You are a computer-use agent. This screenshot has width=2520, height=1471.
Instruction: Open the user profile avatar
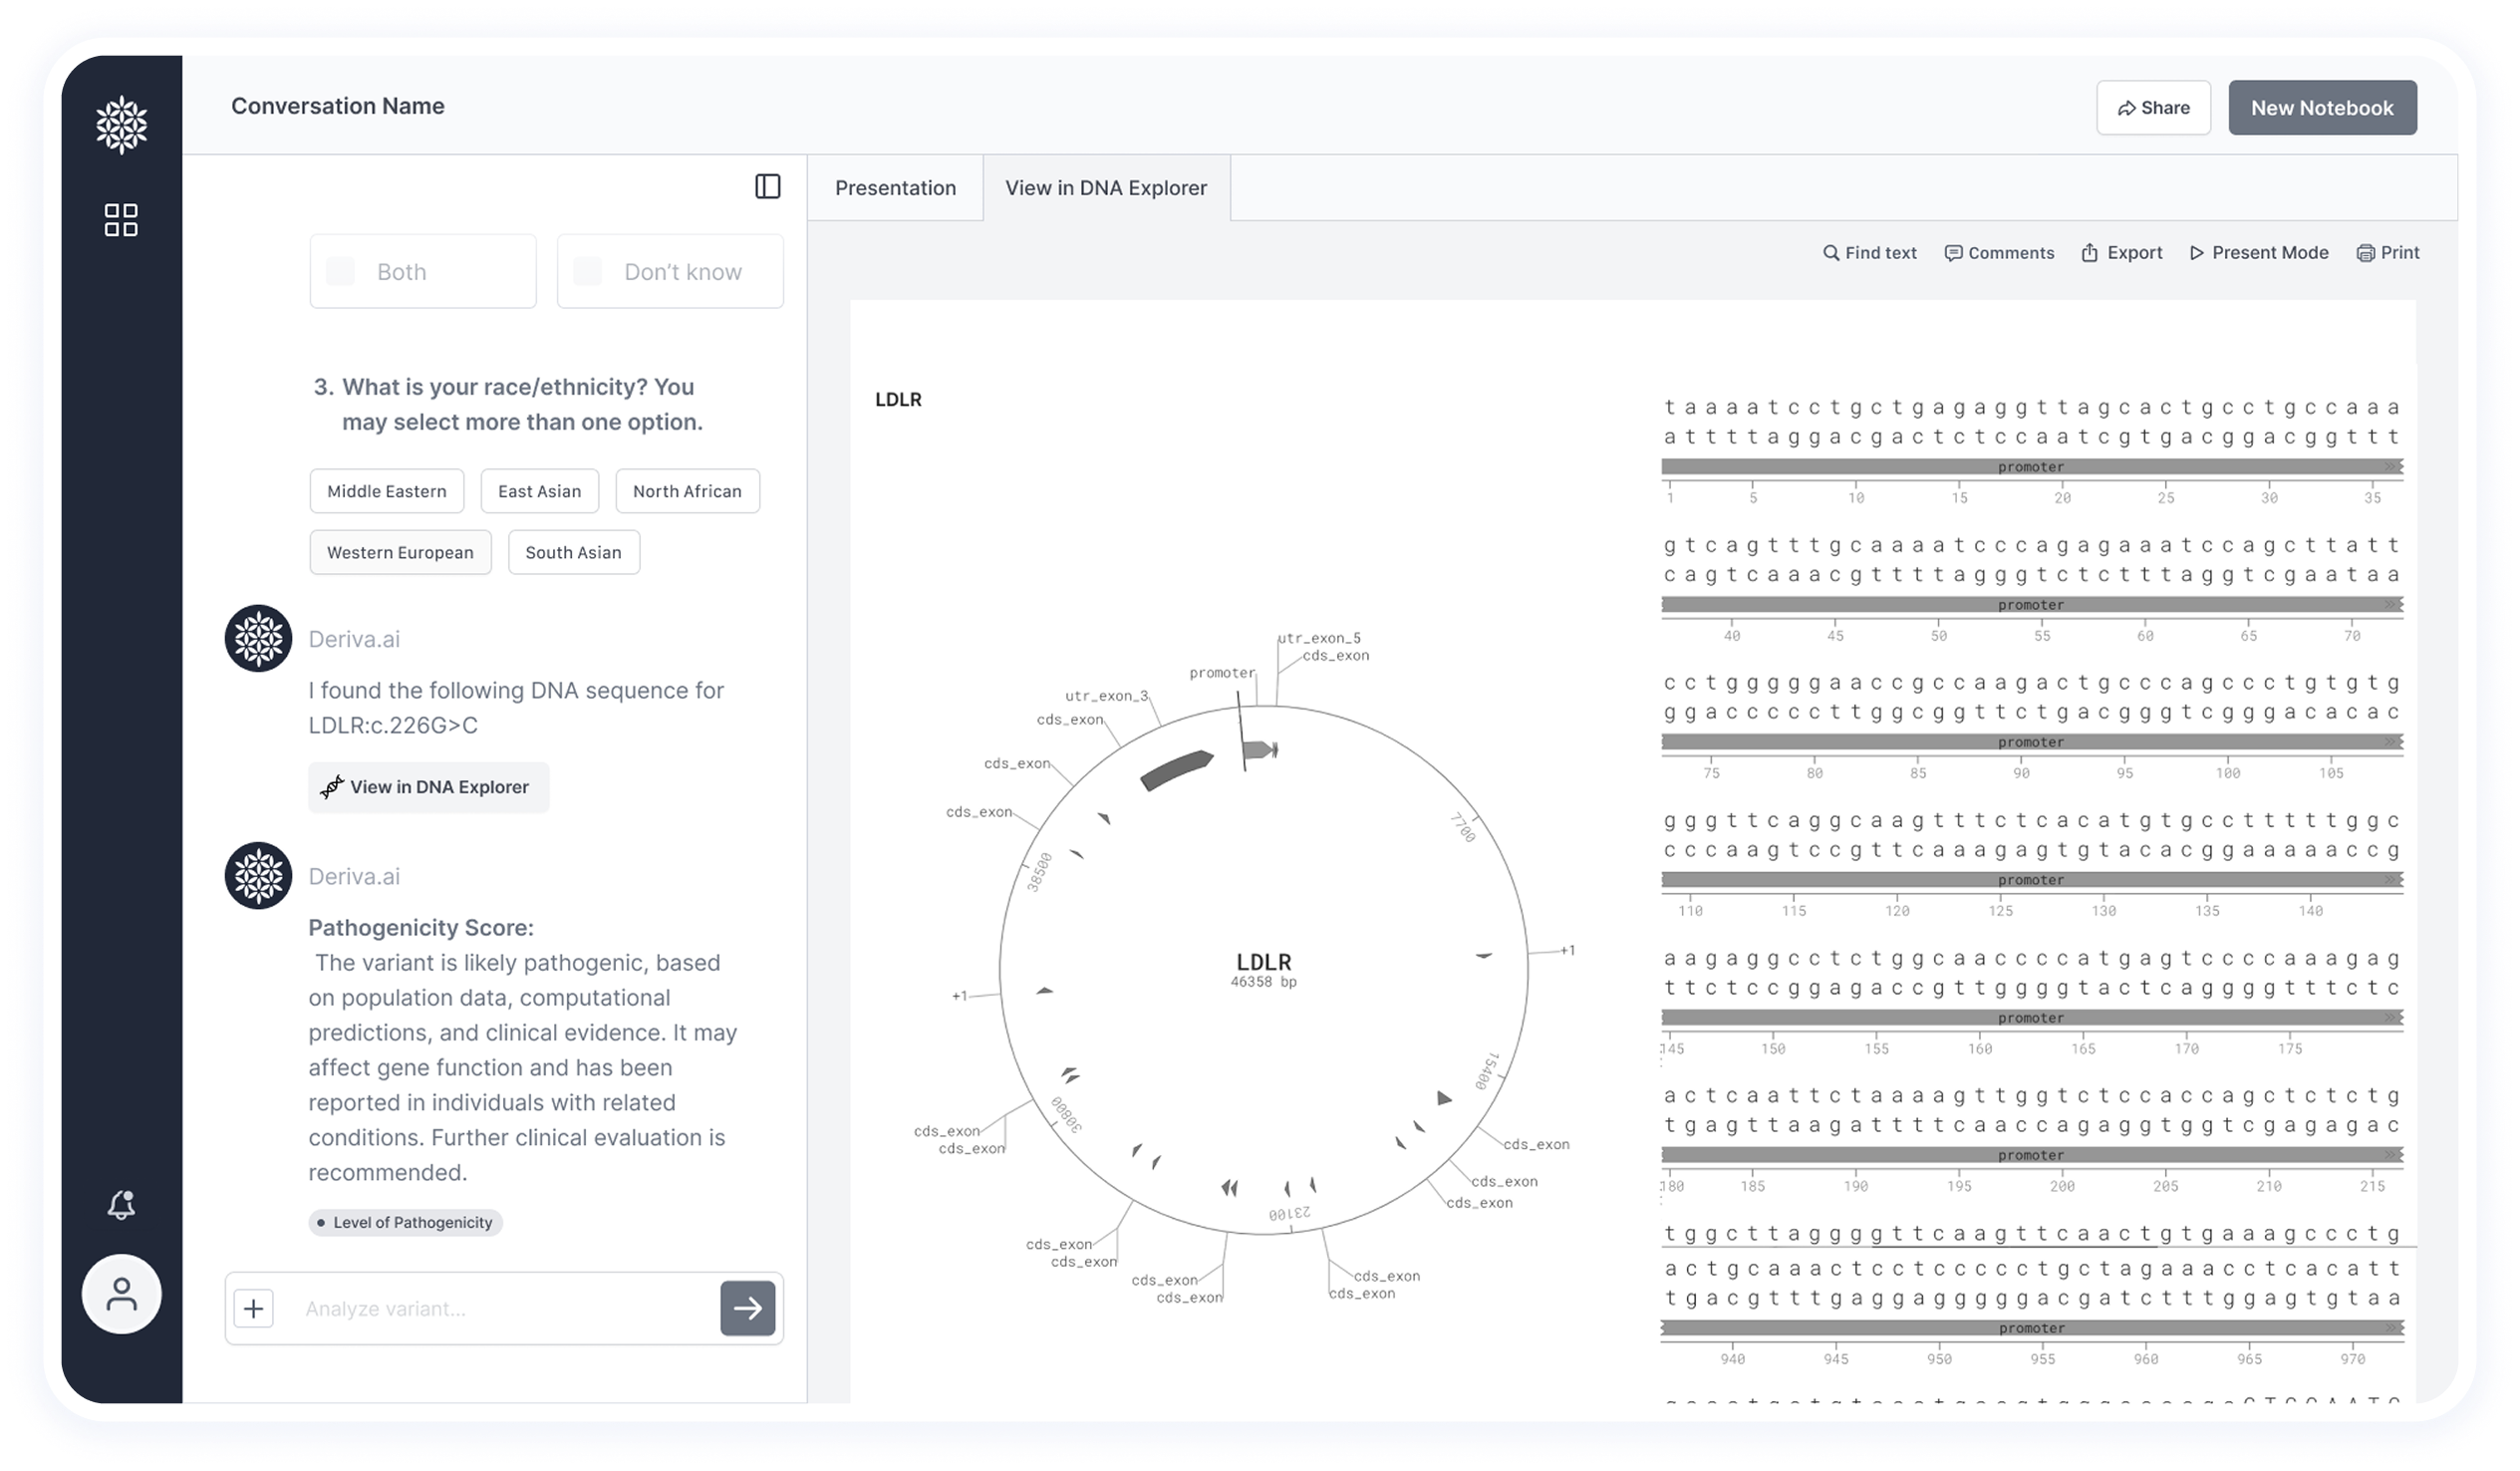pos(121,1294)
